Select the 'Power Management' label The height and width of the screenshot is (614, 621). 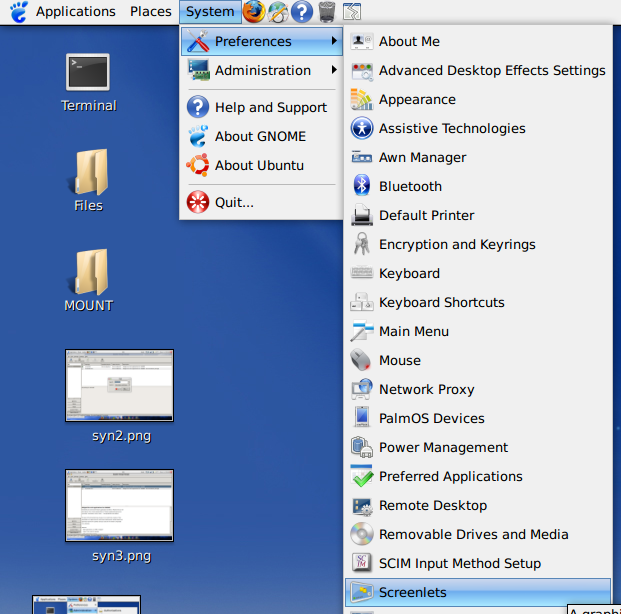click(443, 447)
